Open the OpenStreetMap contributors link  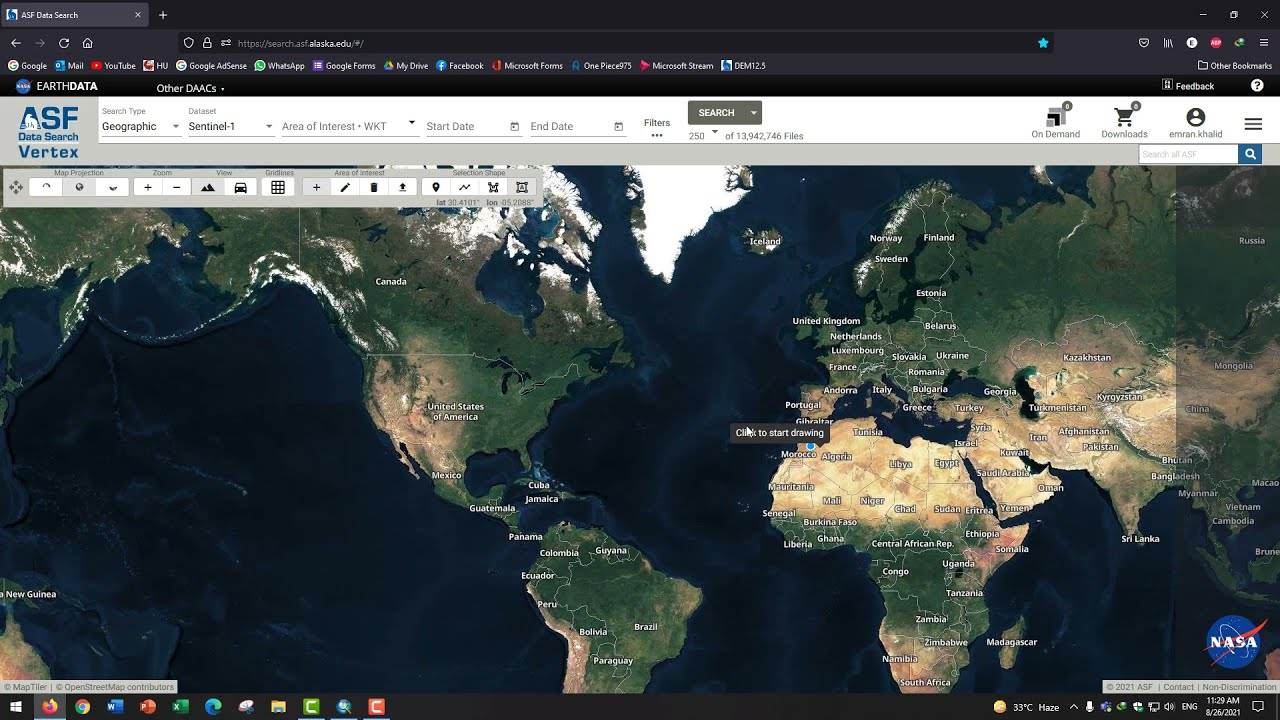coord(114,687)
